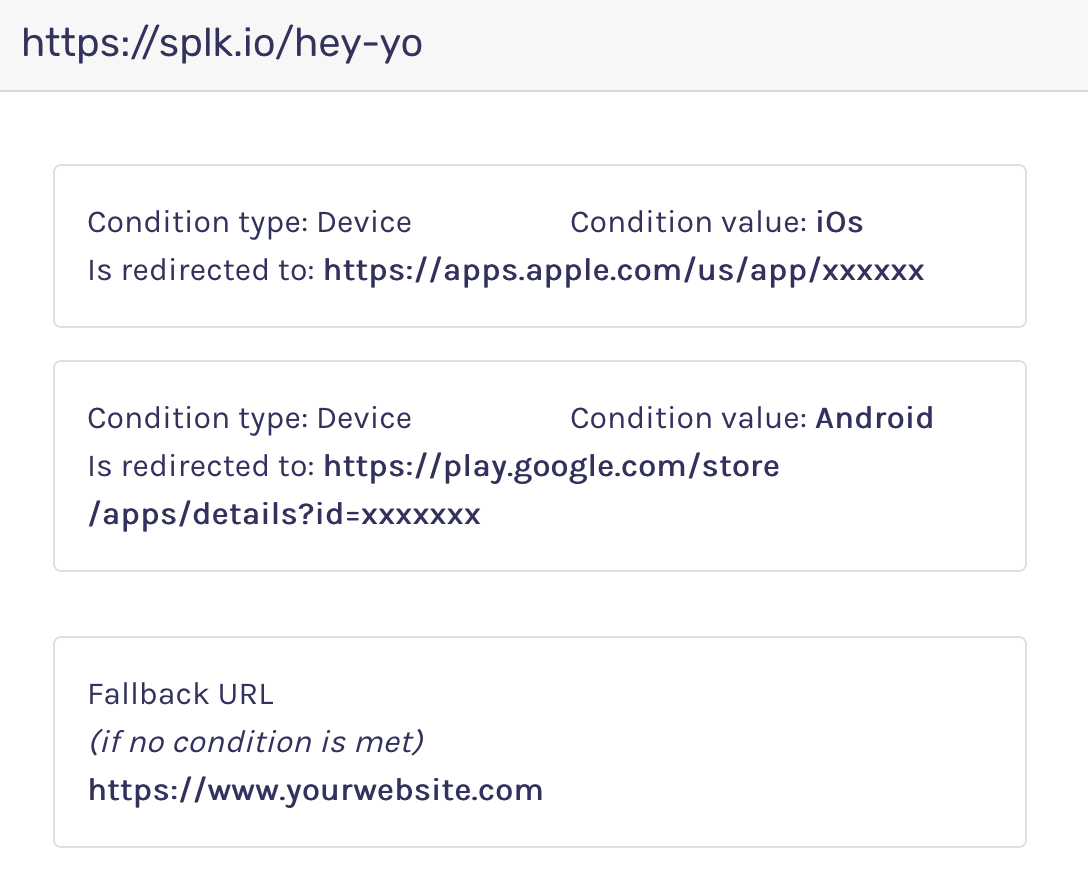Click the "/apps/details?id=xxxxxxx" URL line

click(284, 514)
